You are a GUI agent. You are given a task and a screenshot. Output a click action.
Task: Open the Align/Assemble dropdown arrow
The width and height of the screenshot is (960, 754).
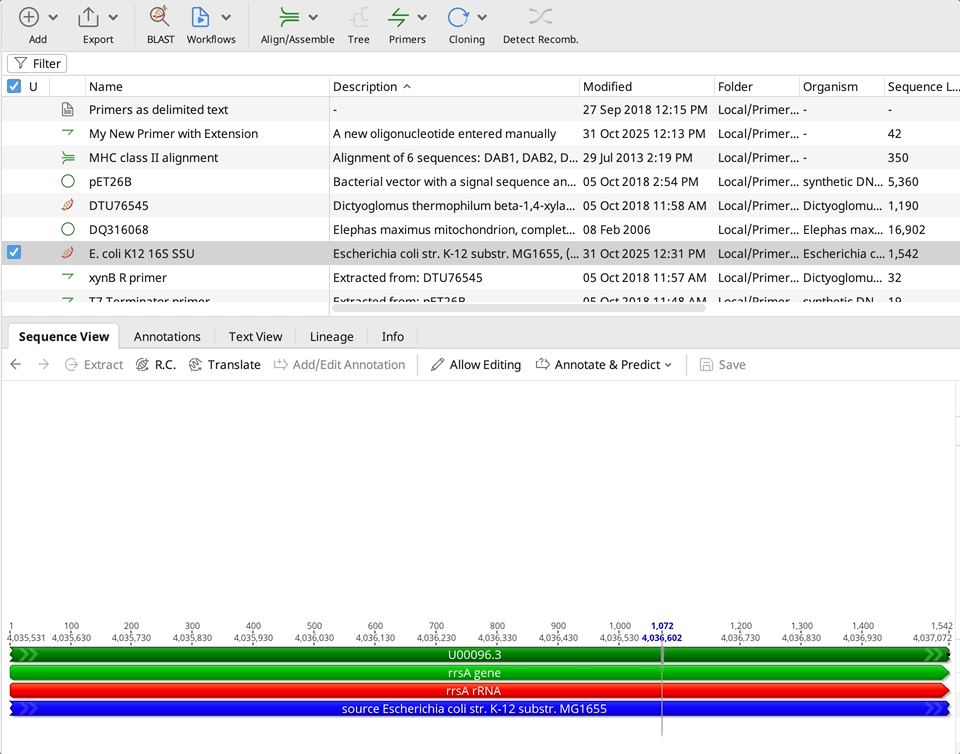[313, 18]
